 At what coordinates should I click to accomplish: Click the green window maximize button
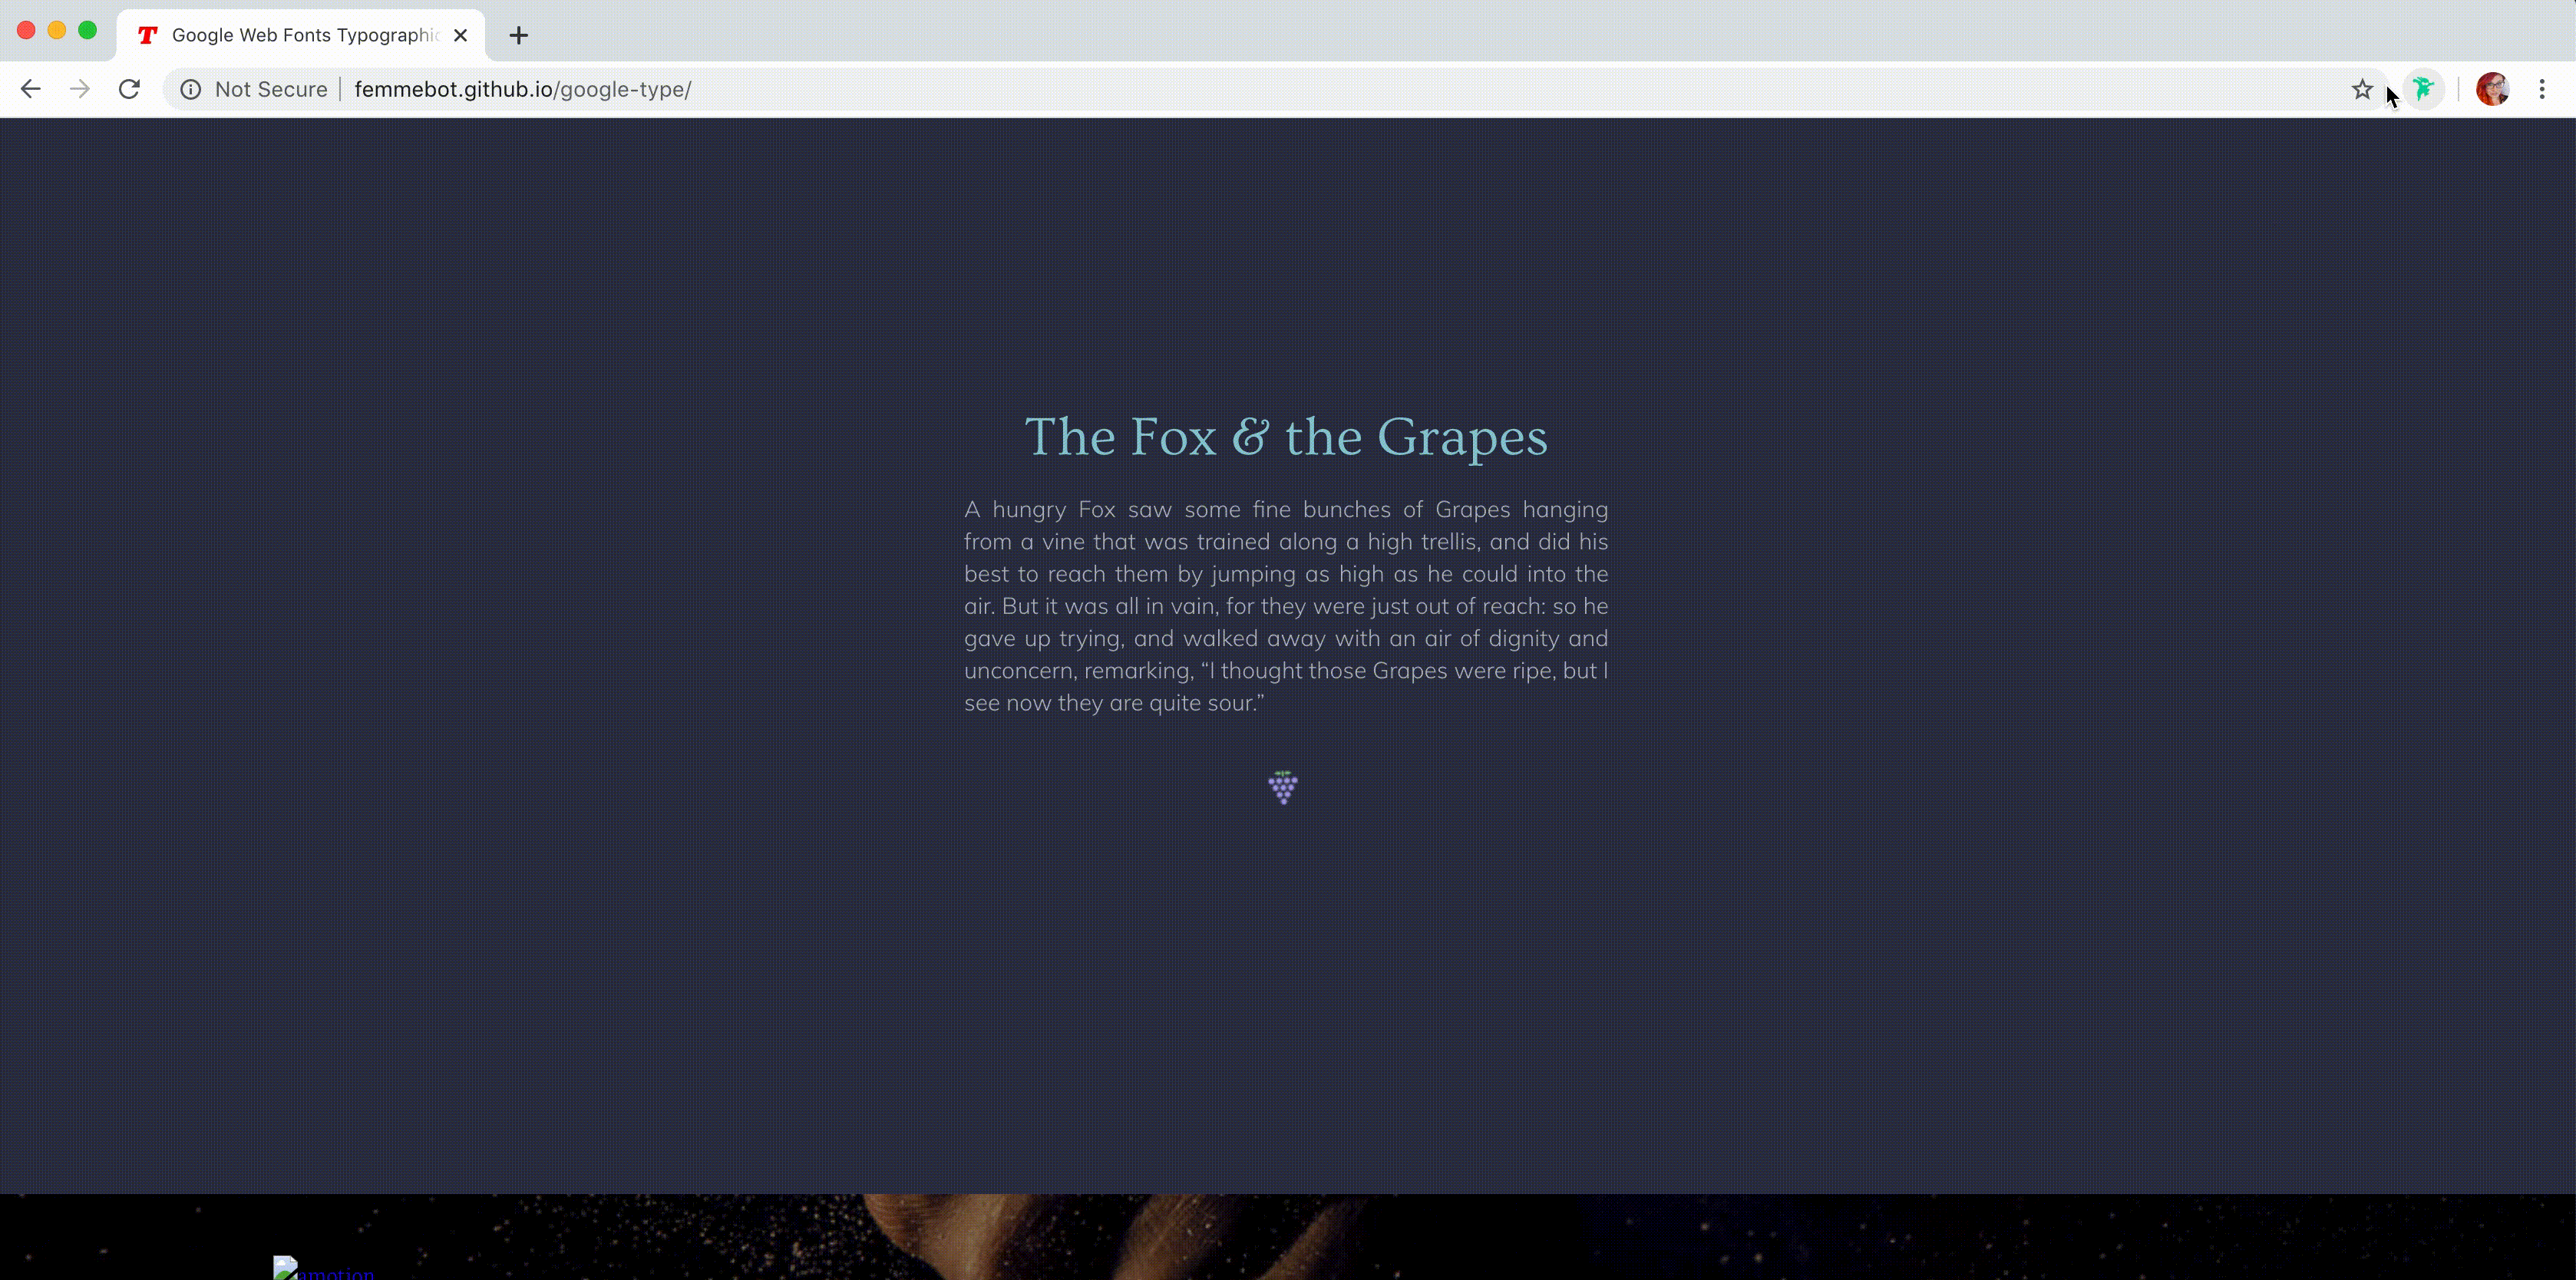pyautogui.click(x=88, y=30)
